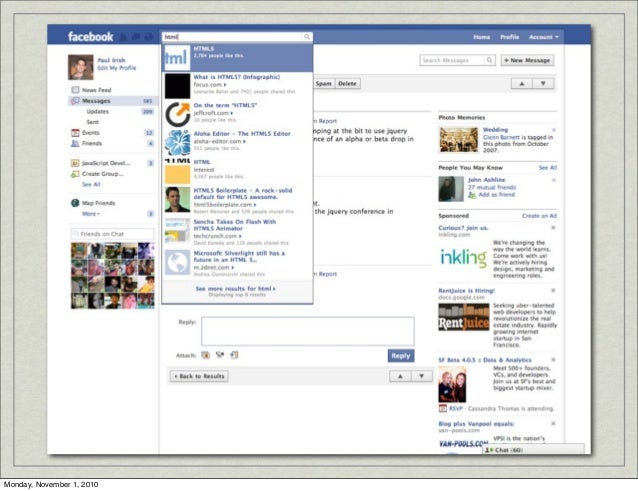Click the Create Group icon

tap(75, 174)
